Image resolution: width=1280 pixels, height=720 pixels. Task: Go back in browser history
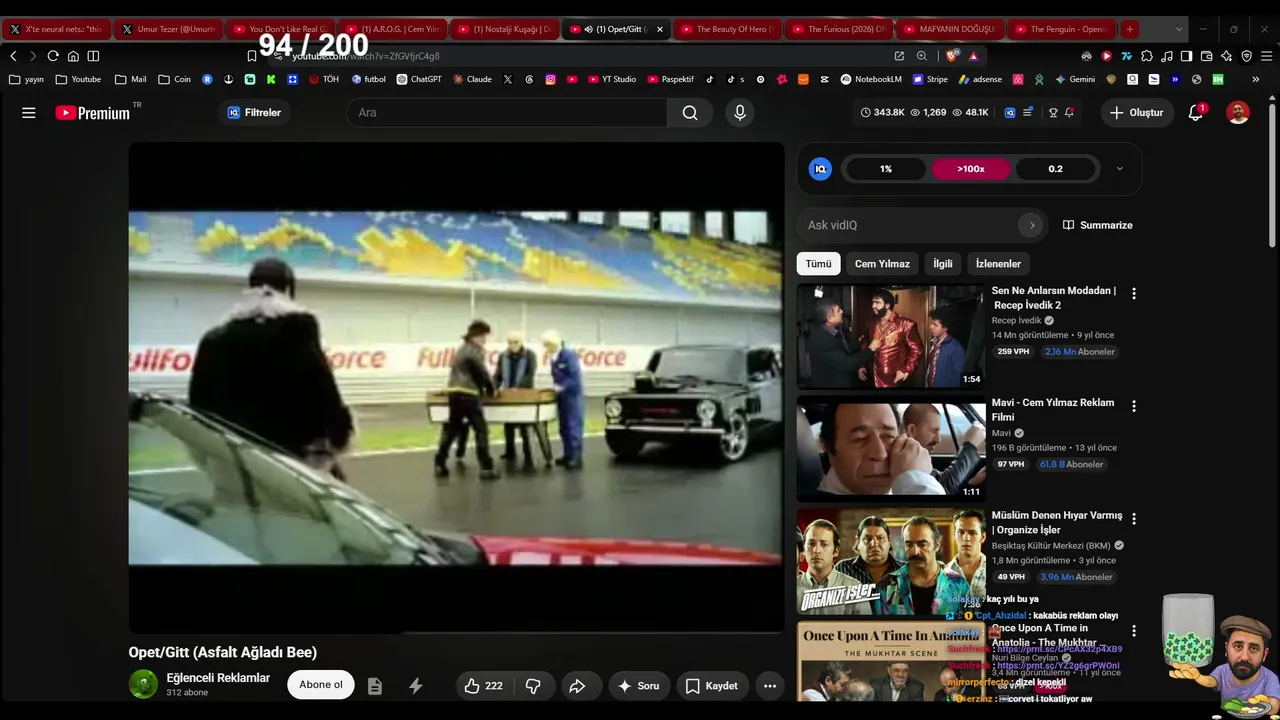[13, 56]
